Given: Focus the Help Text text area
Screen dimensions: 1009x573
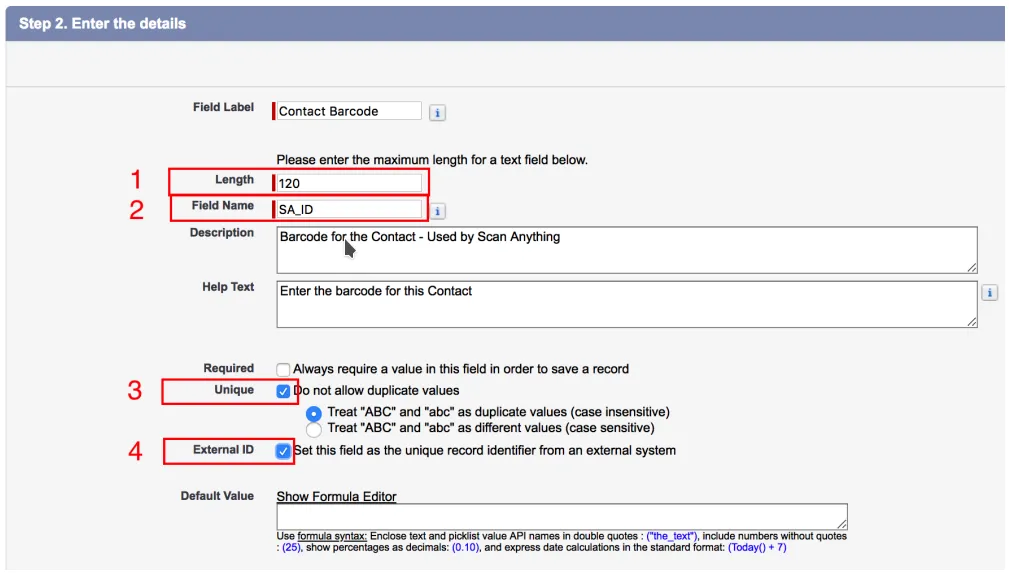Looking at the screenshot, I should point(627,304).
